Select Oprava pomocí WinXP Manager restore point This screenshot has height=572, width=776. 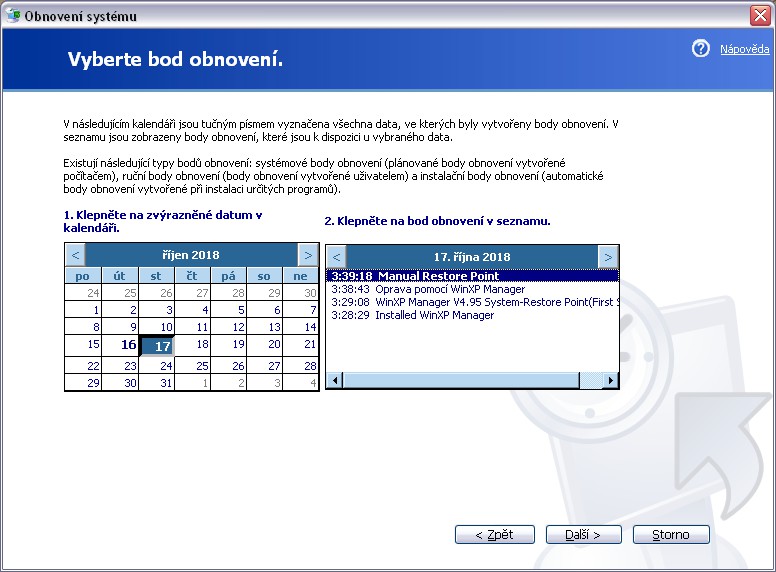coord(472,289)
